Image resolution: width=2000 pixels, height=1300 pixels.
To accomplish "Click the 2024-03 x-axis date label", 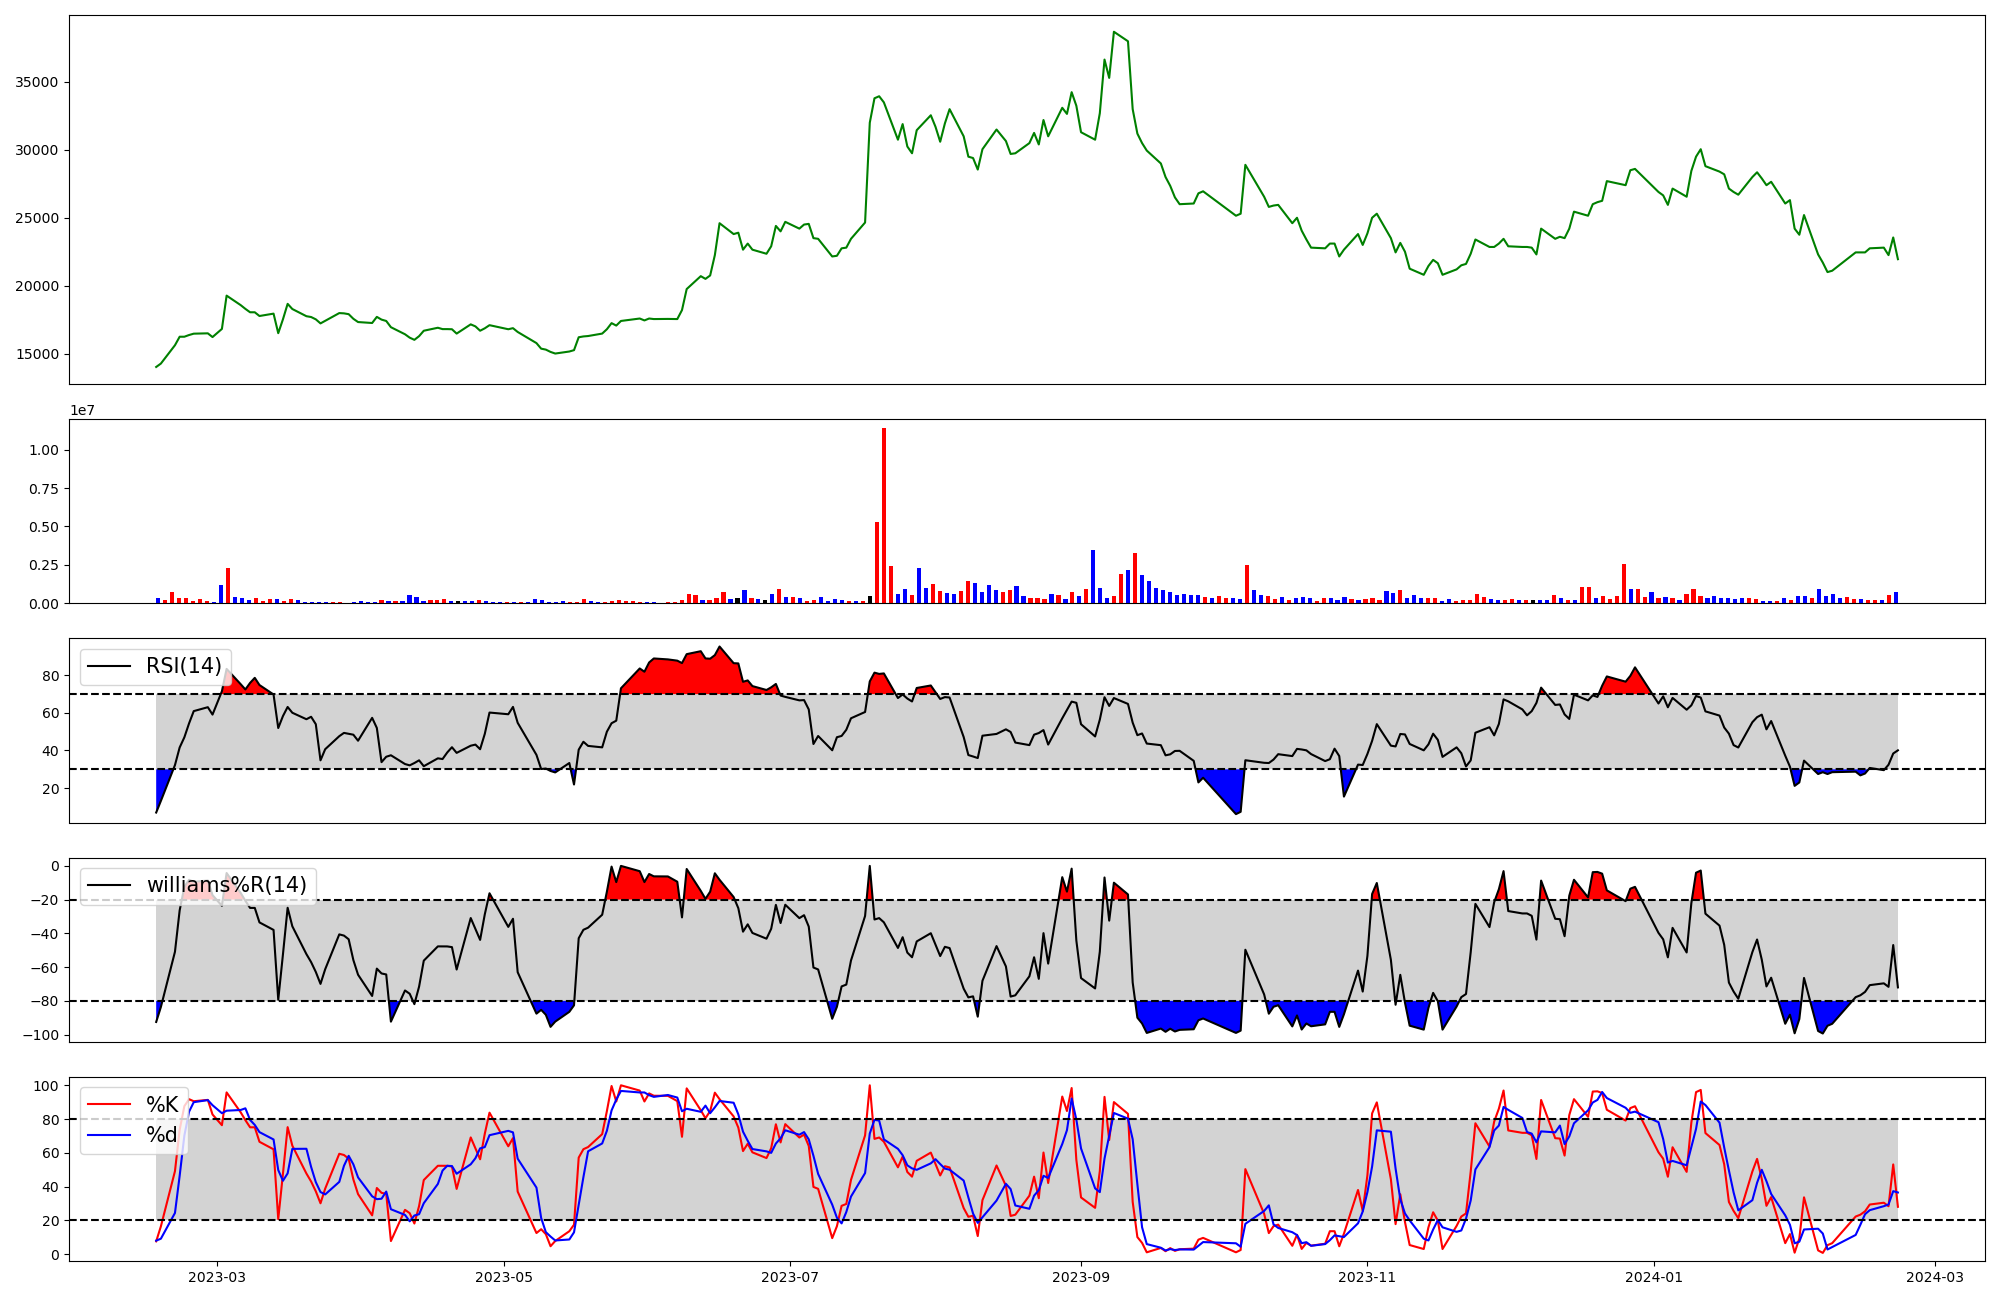I will pos(1936,1277).
